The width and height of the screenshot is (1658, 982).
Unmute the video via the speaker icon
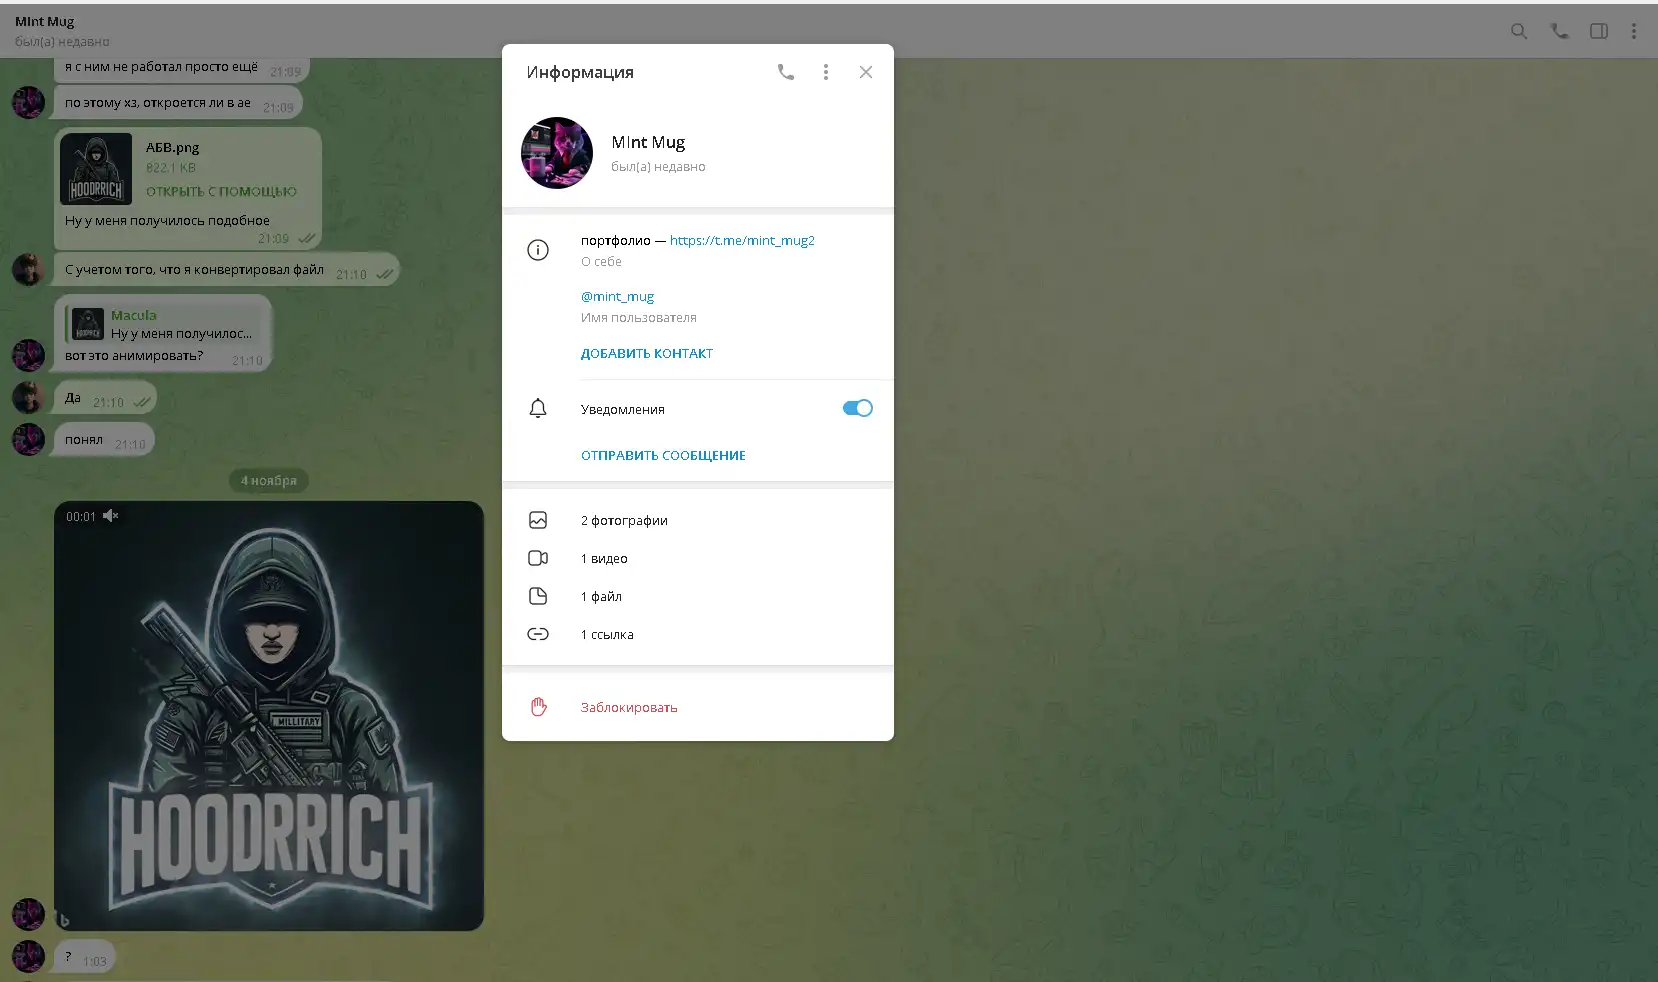(x=111, y=516)
